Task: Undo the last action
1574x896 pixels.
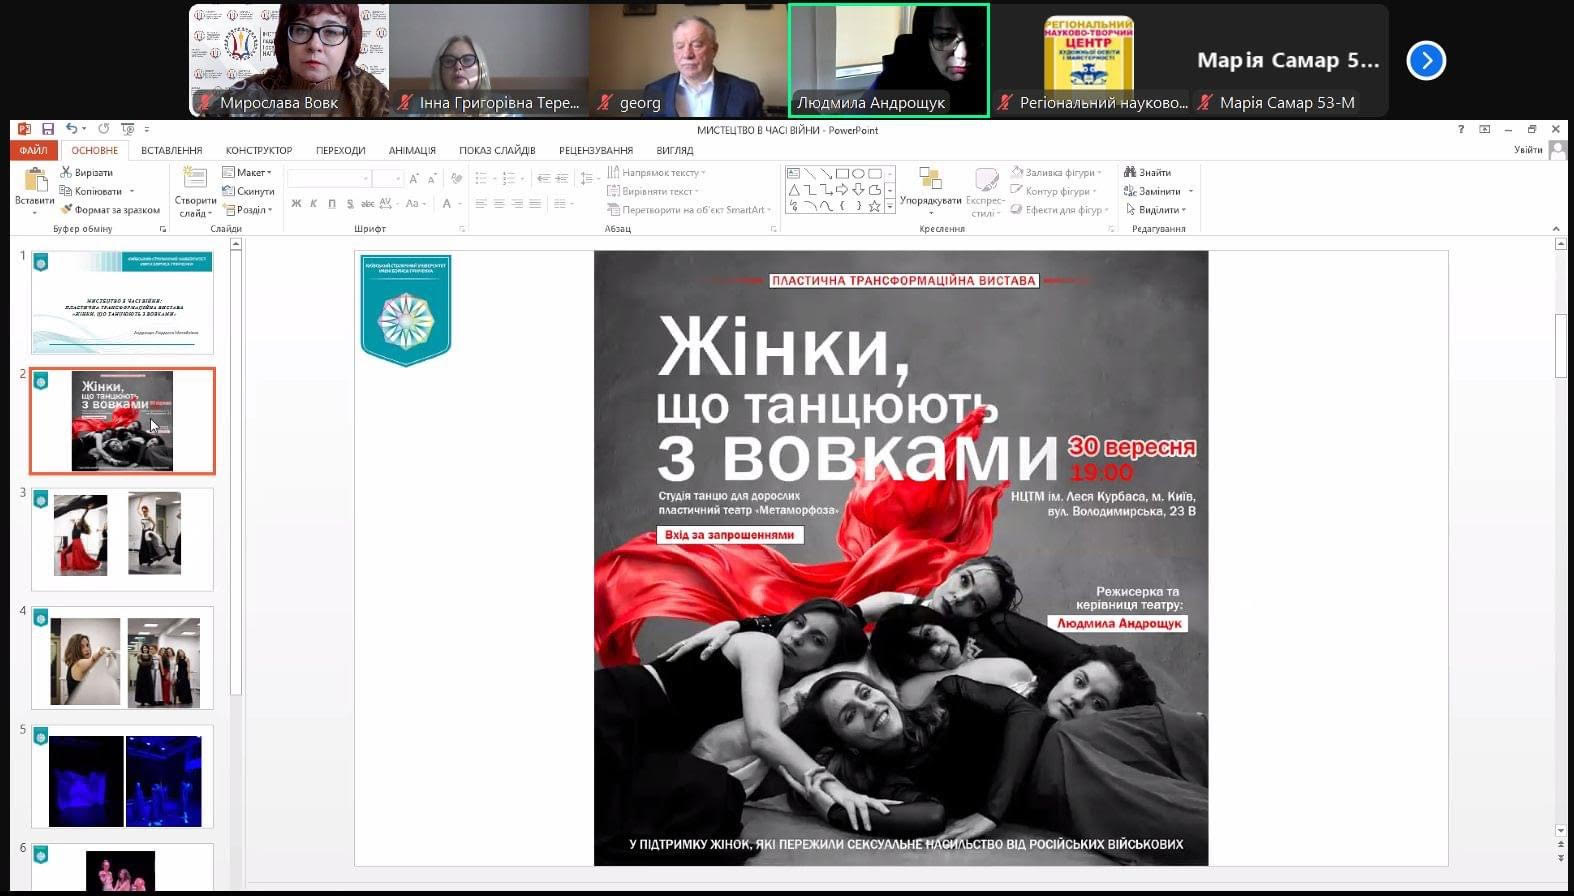Action: (71, 129)
